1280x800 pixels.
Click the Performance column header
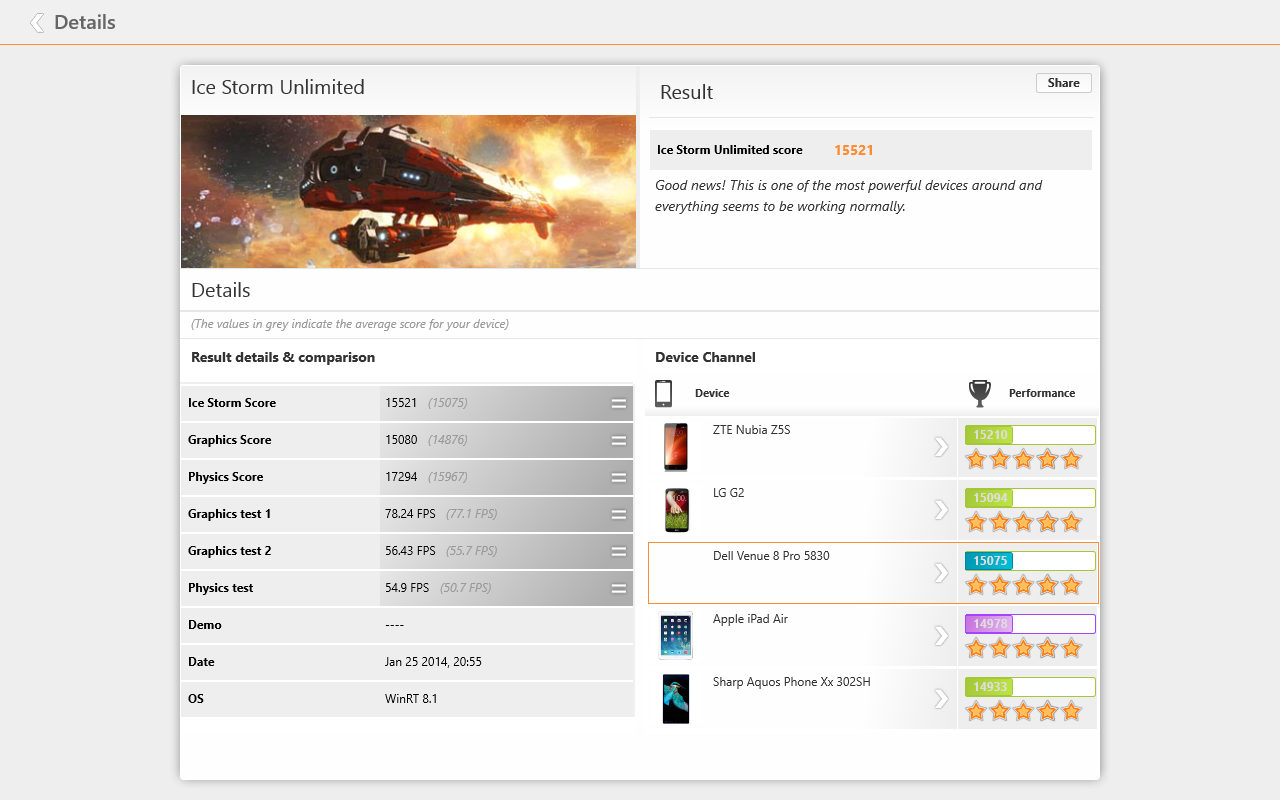[x=1042, y=394]
